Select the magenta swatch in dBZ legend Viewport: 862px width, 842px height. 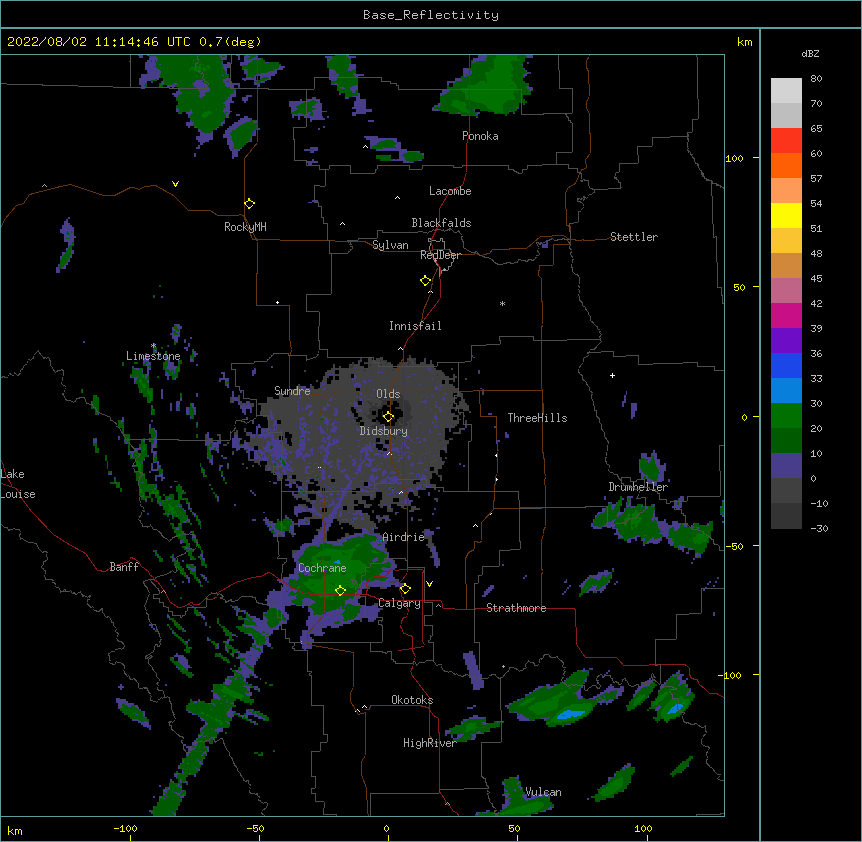tap(786, 315)
